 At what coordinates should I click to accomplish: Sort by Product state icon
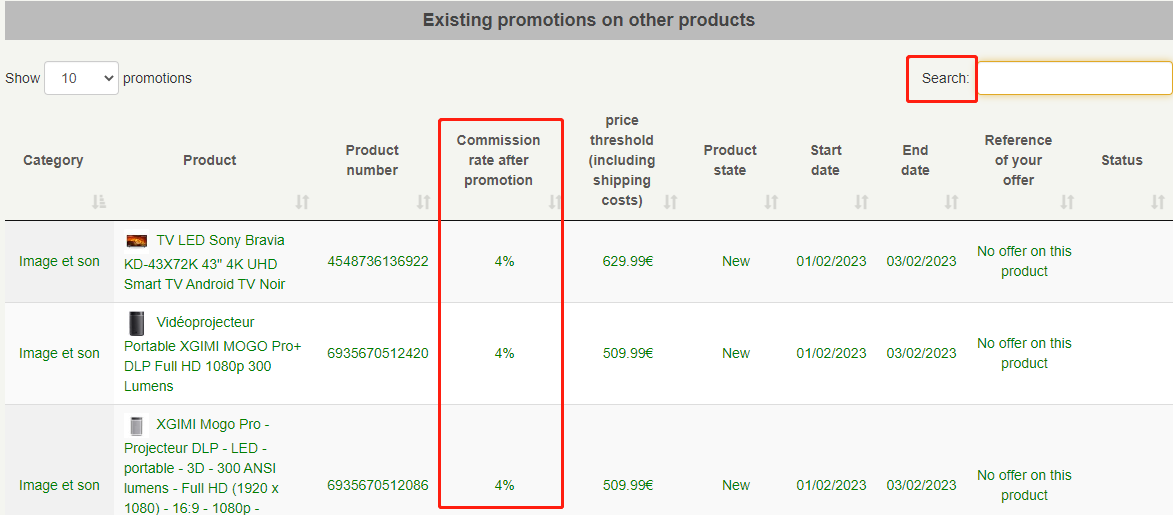click(x=771, y=202)
